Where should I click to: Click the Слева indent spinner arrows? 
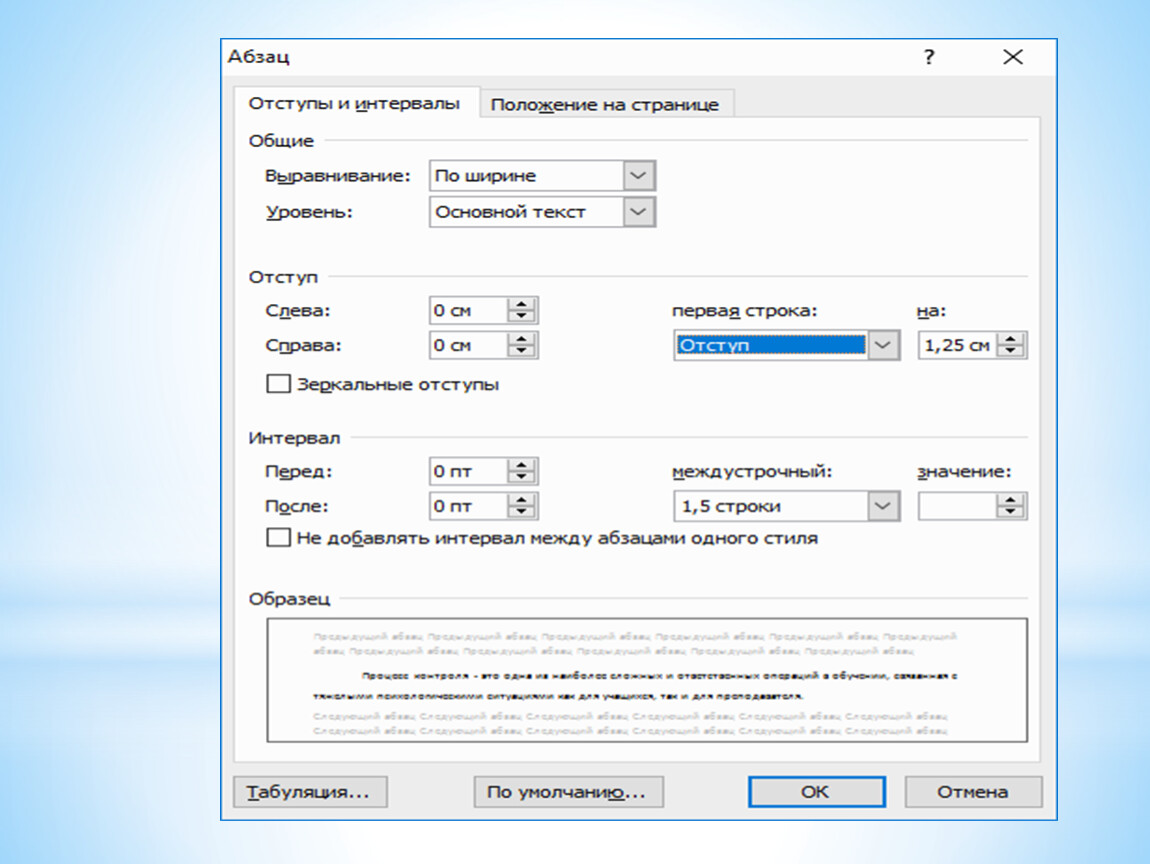point(522,311)
